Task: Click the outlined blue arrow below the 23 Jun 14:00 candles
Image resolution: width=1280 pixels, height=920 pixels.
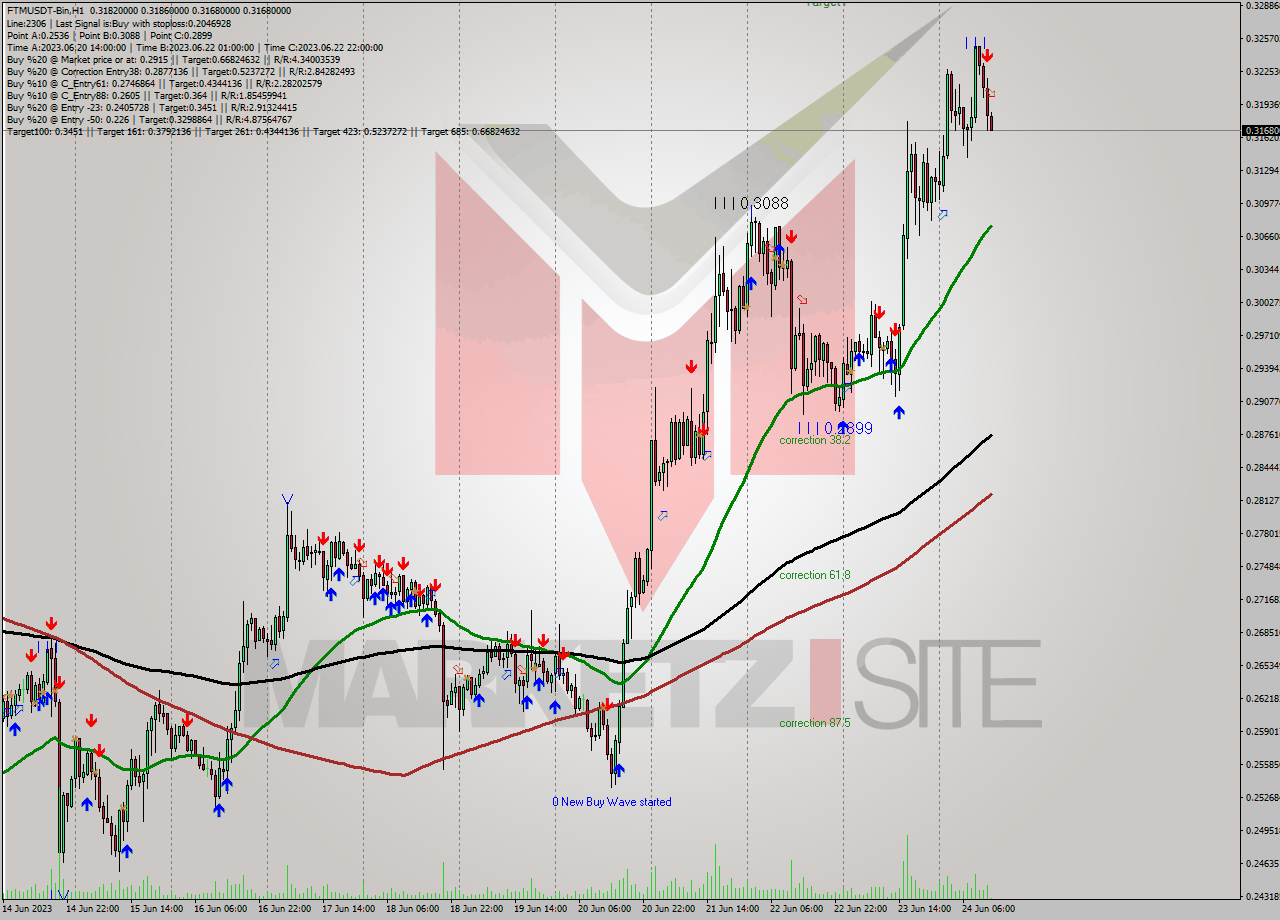Action: pos(942,214)
